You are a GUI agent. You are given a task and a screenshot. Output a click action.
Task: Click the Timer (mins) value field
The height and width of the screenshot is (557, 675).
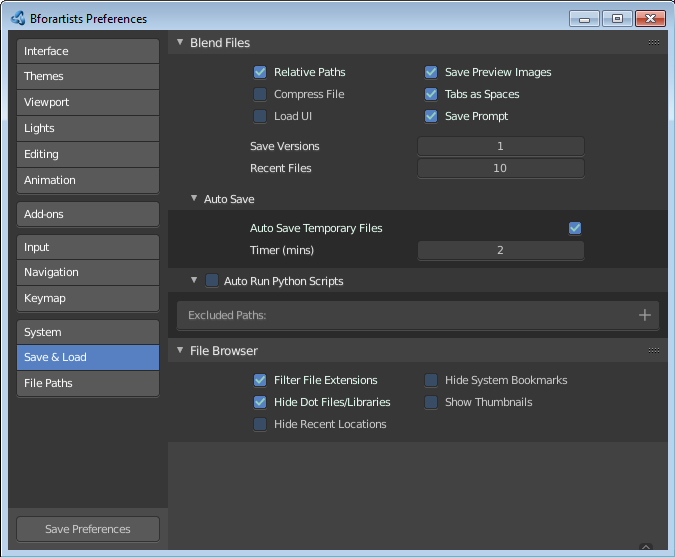(x=501, y=250)
